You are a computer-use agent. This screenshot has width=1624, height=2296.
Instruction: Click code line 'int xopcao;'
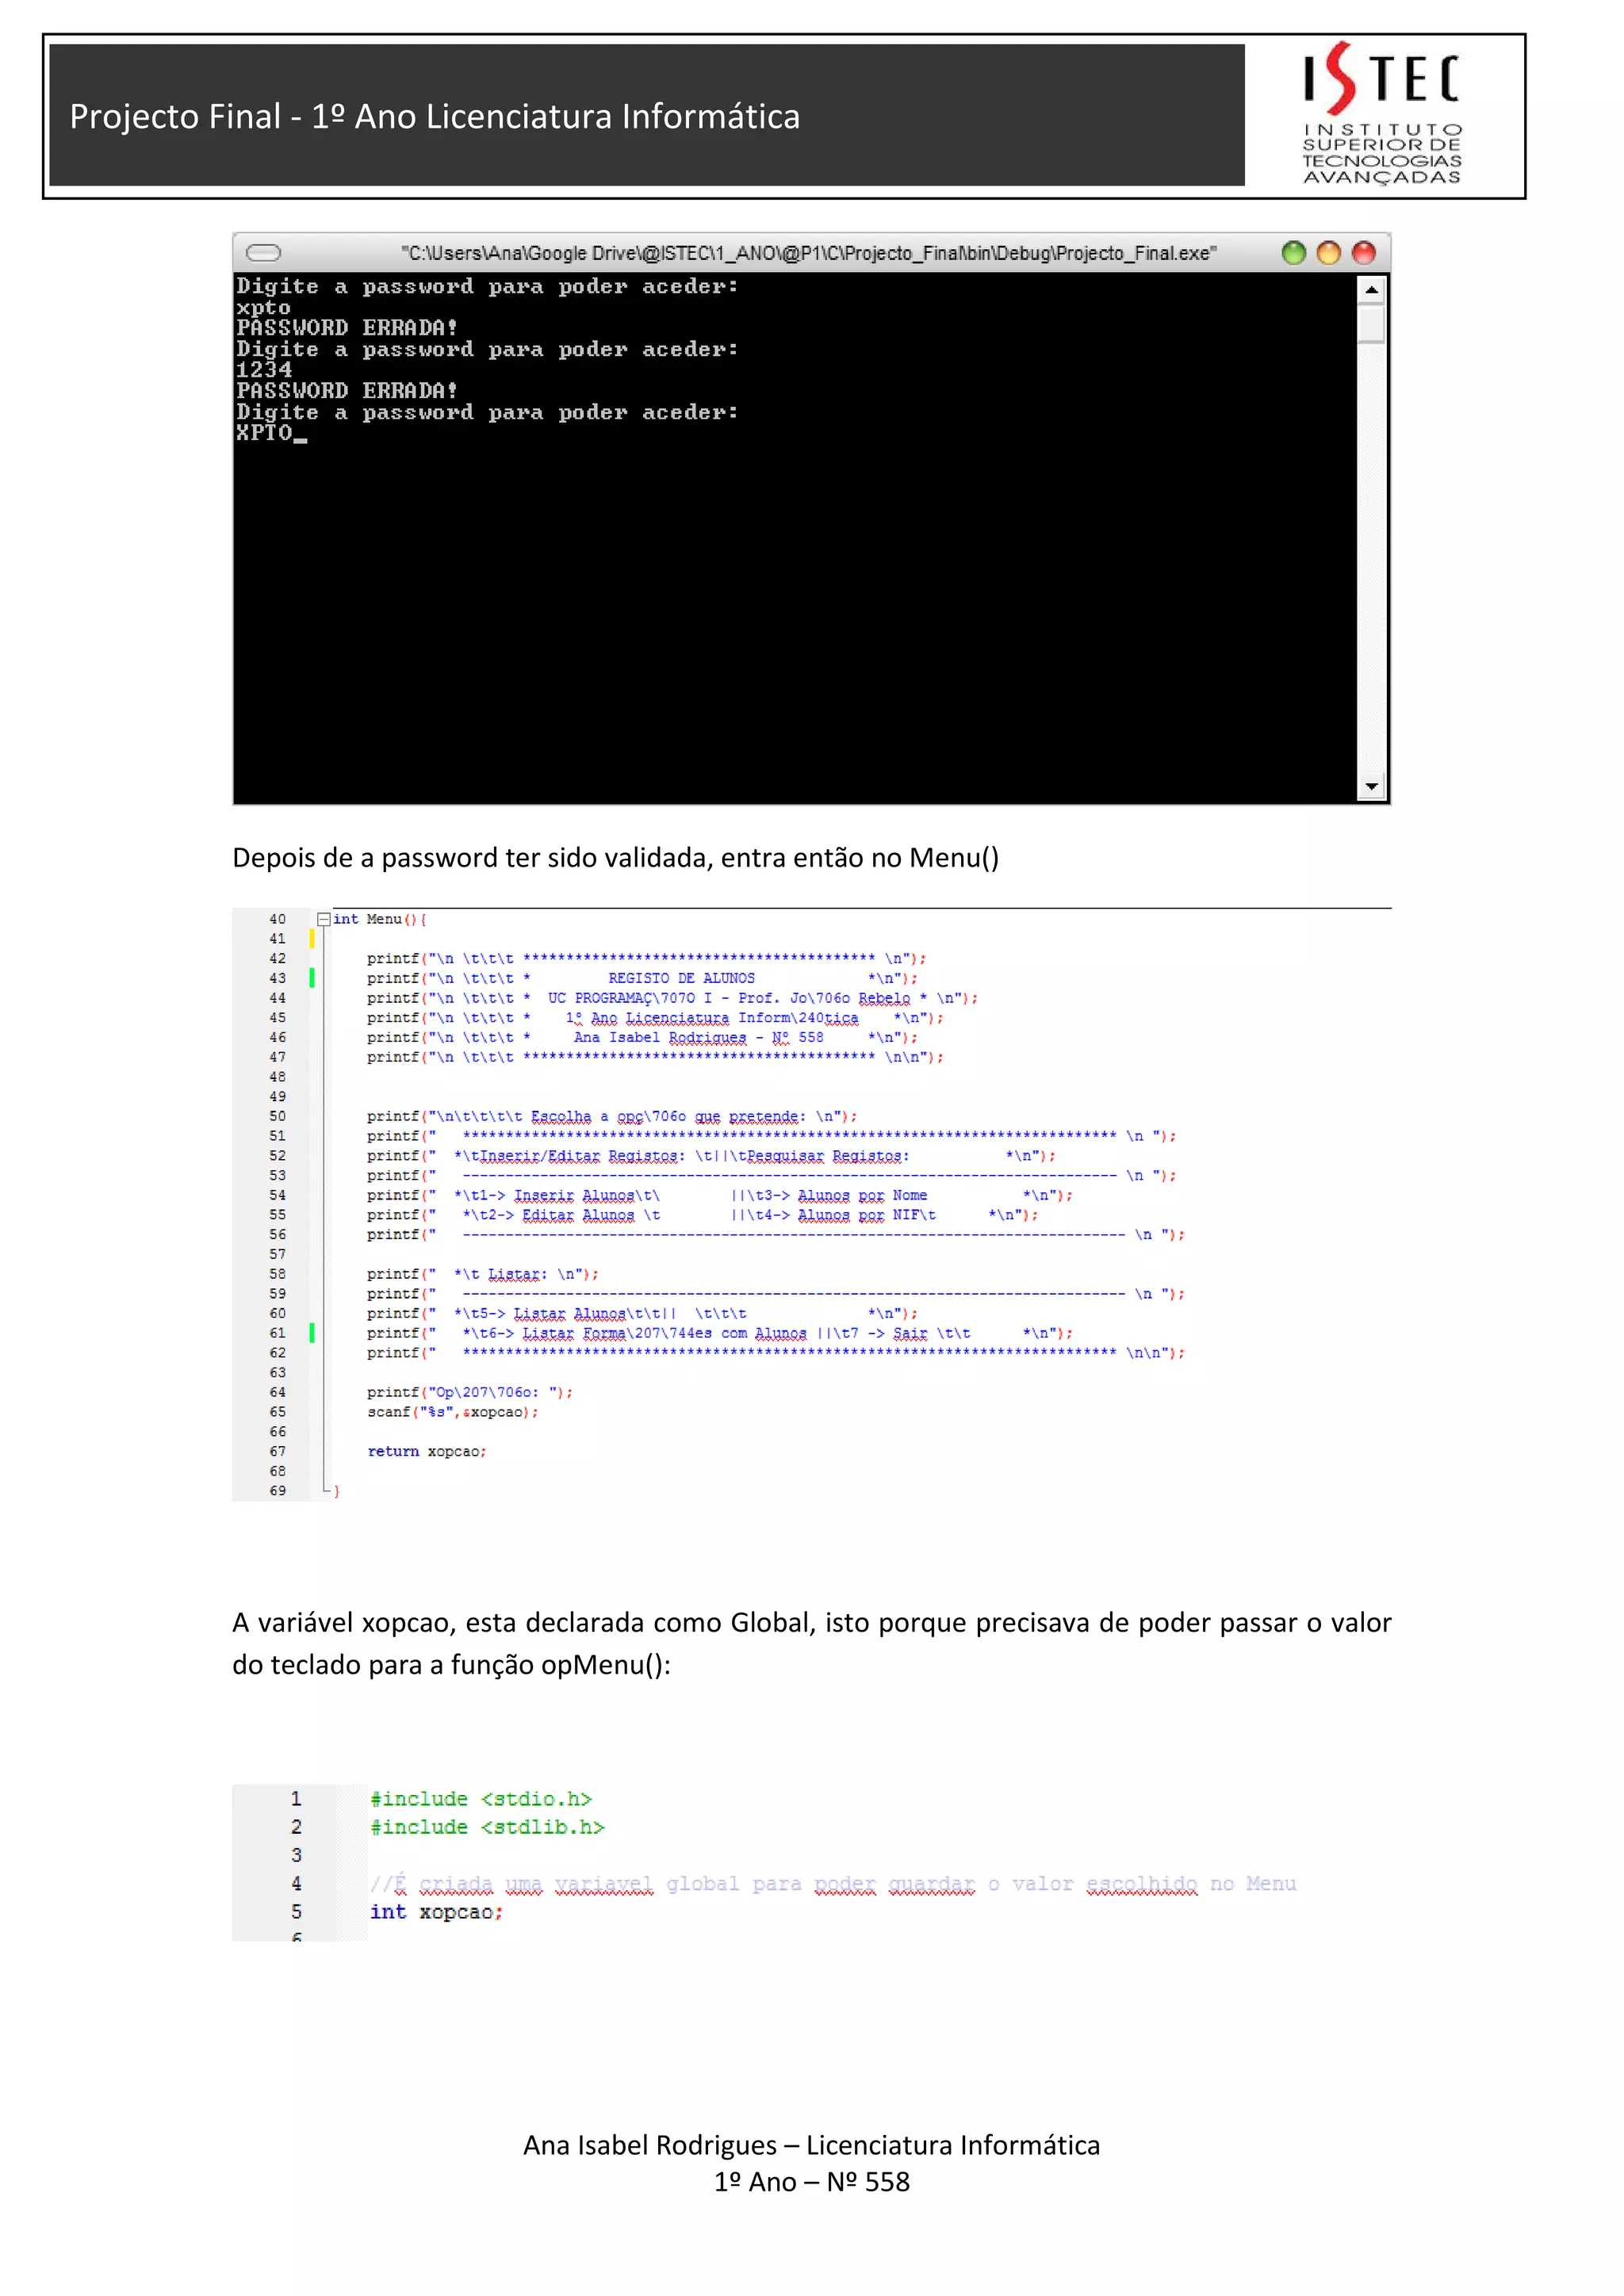click(436, 1912)
